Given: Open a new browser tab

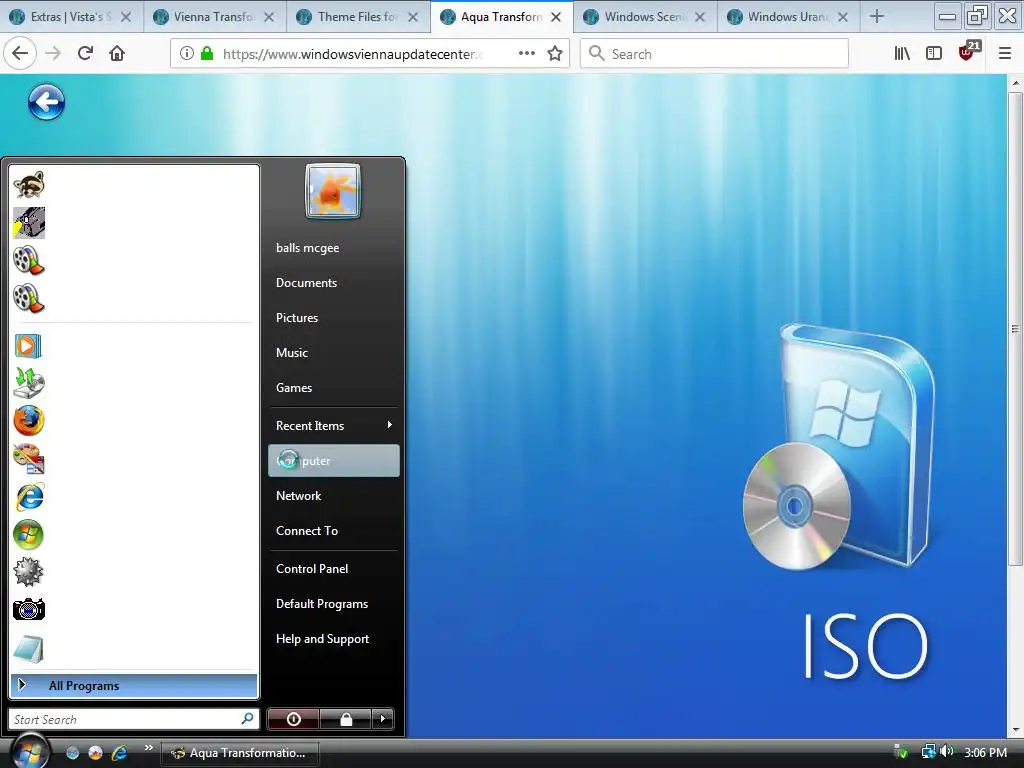Looking at the screenshot, I should pos(877,17).
